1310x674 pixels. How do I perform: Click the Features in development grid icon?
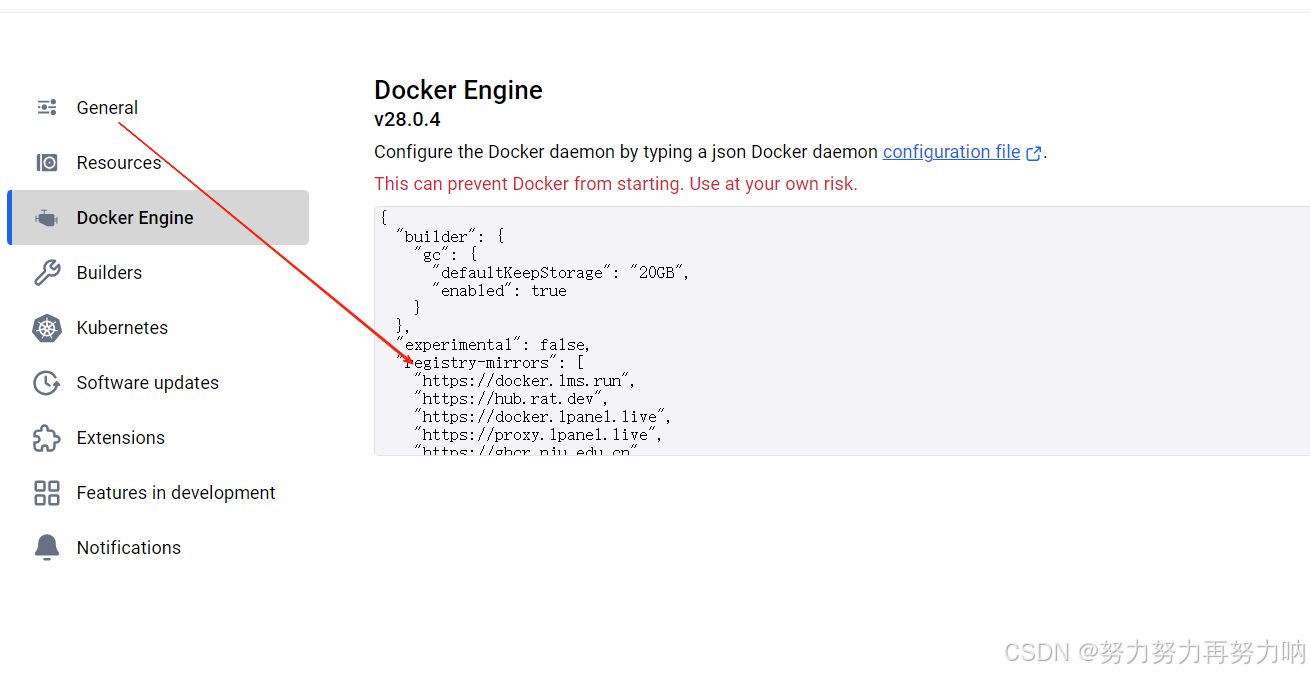47,492
